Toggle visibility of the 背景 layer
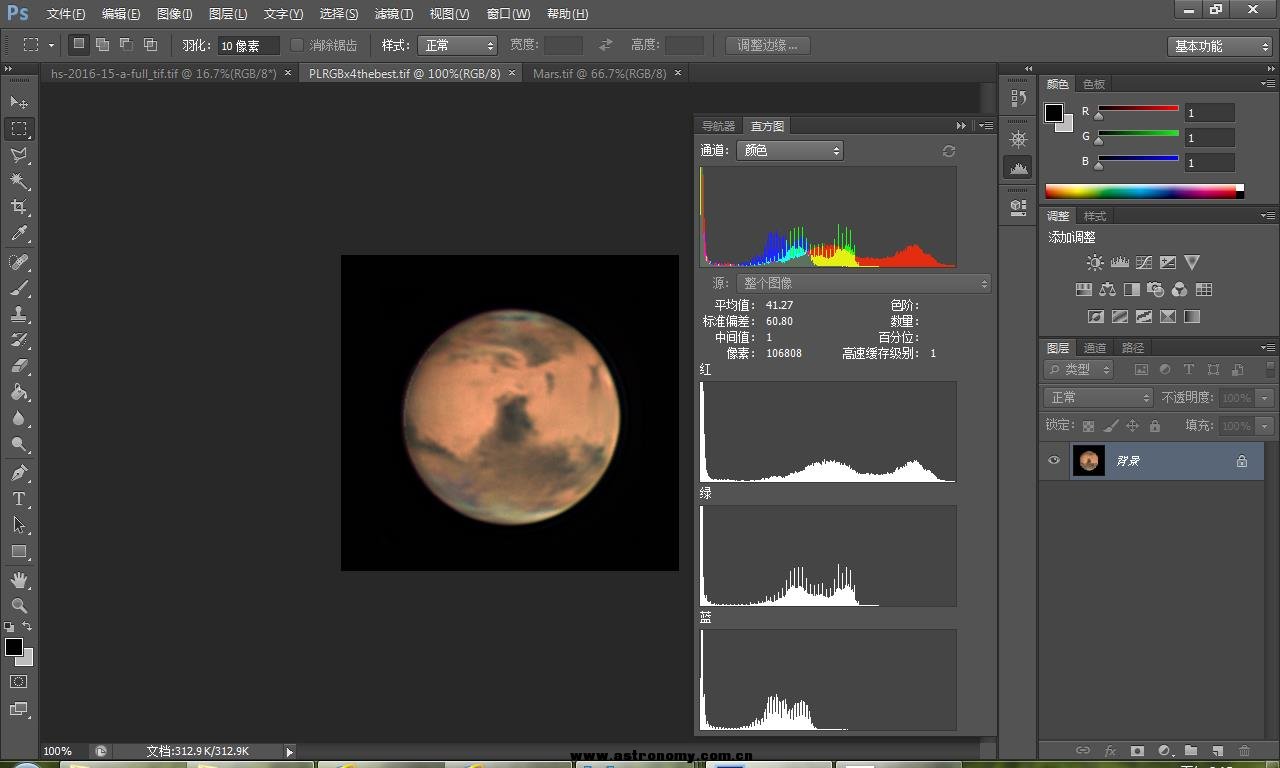Image resolution: width=1280 pixels, height=768 pixels. [x=1054, y=461]
